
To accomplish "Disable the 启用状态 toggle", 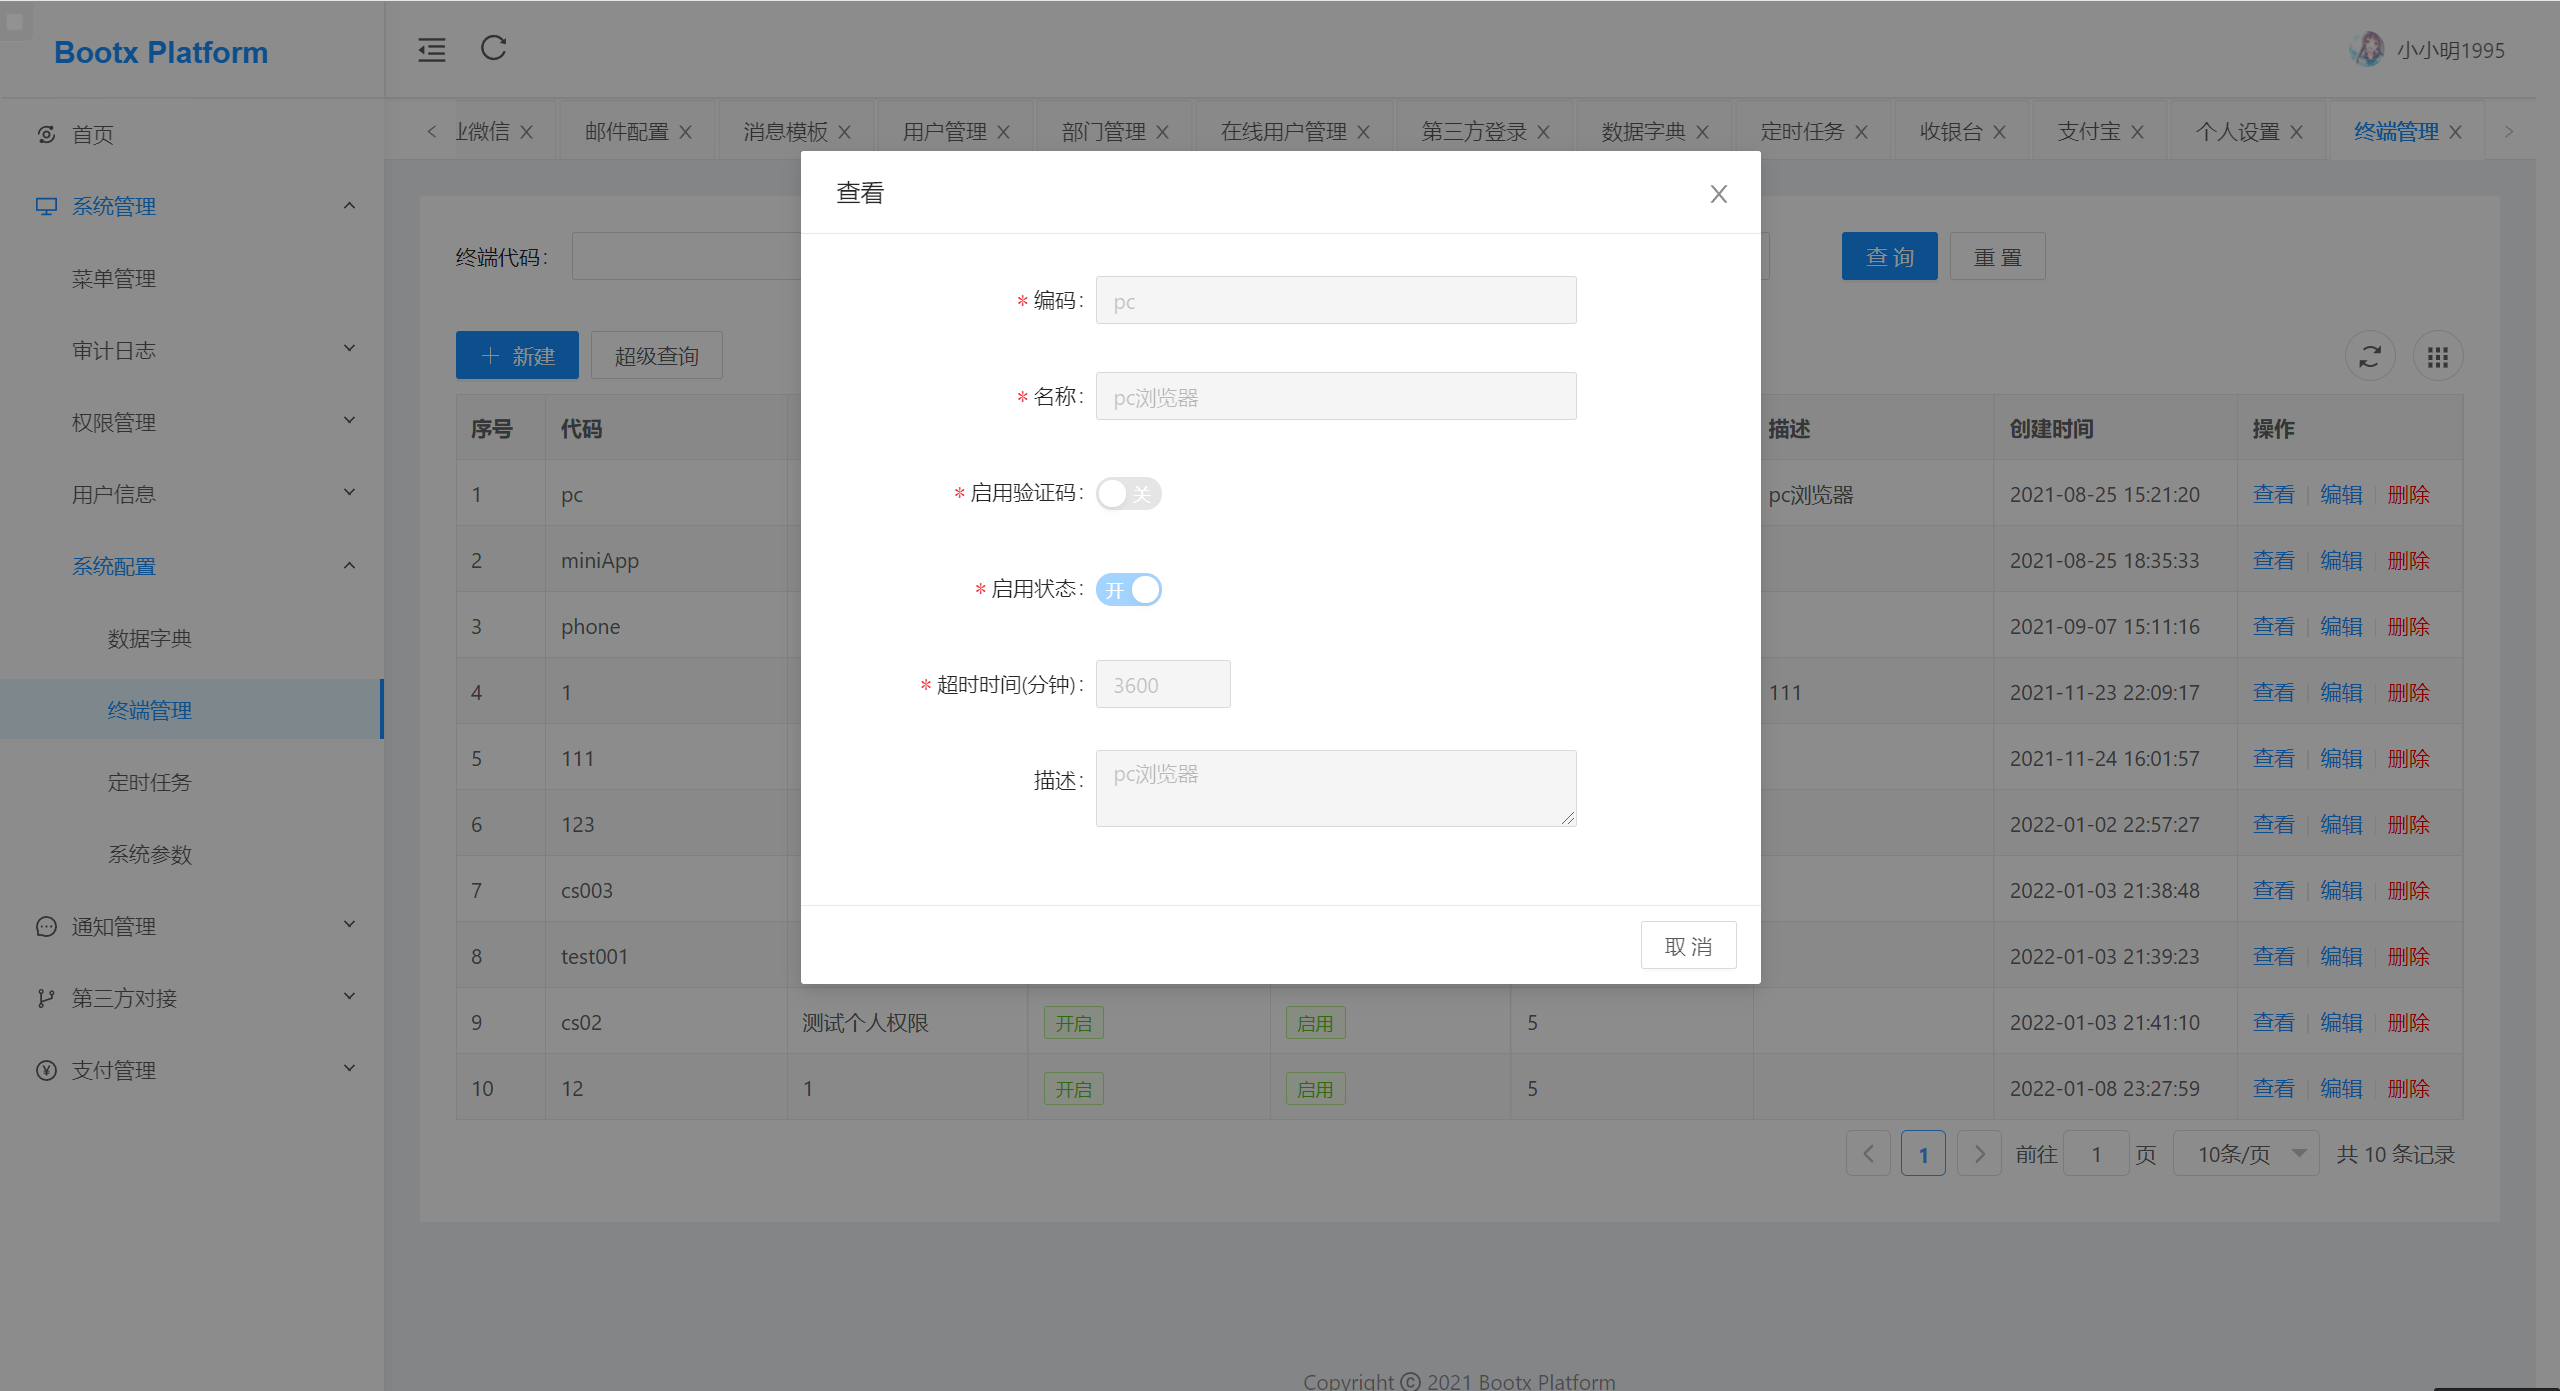I will click(1128, 589).
